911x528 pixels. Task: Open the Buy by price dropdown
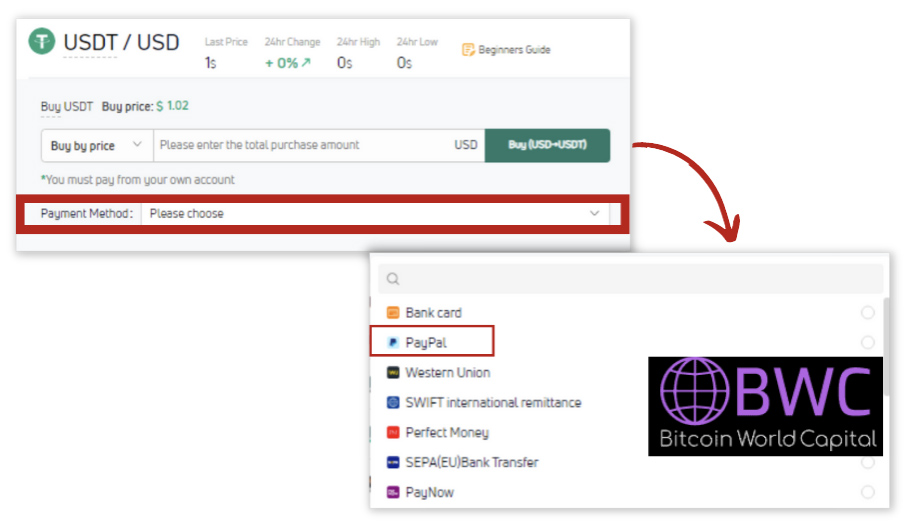[x=97, y=145]
